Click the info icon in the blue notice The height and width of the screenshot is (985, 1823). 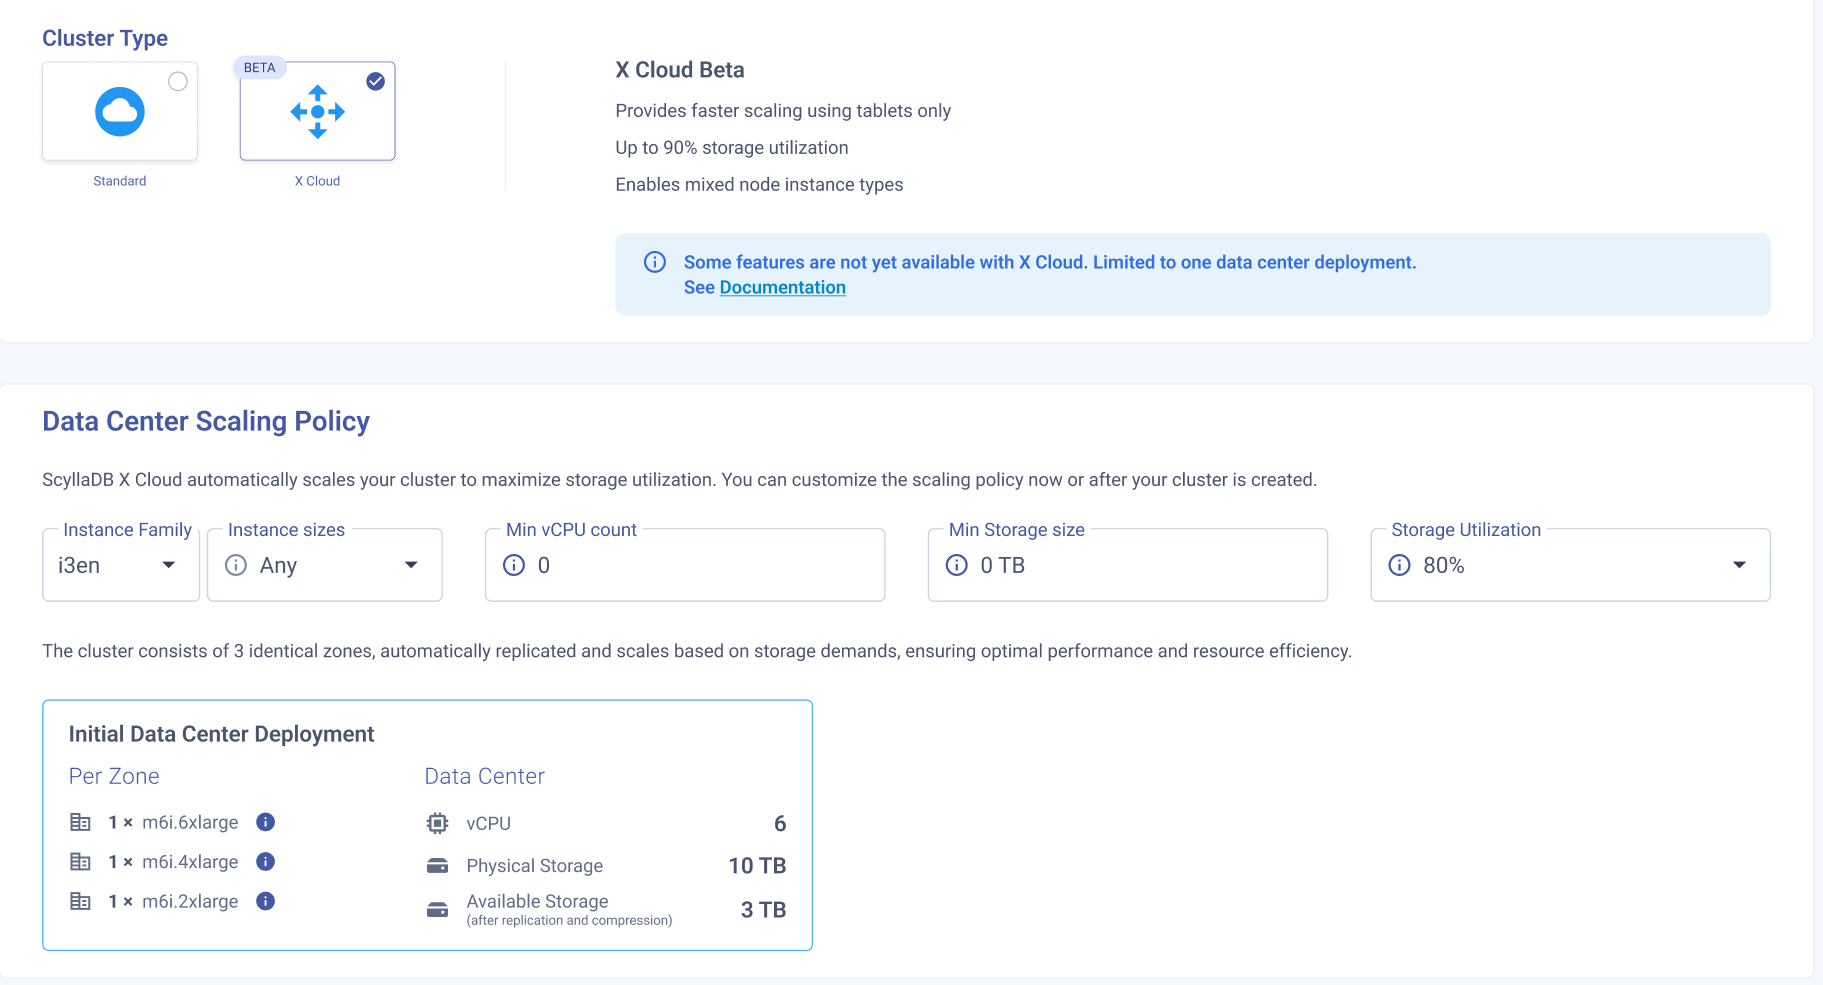coord(655,262)
